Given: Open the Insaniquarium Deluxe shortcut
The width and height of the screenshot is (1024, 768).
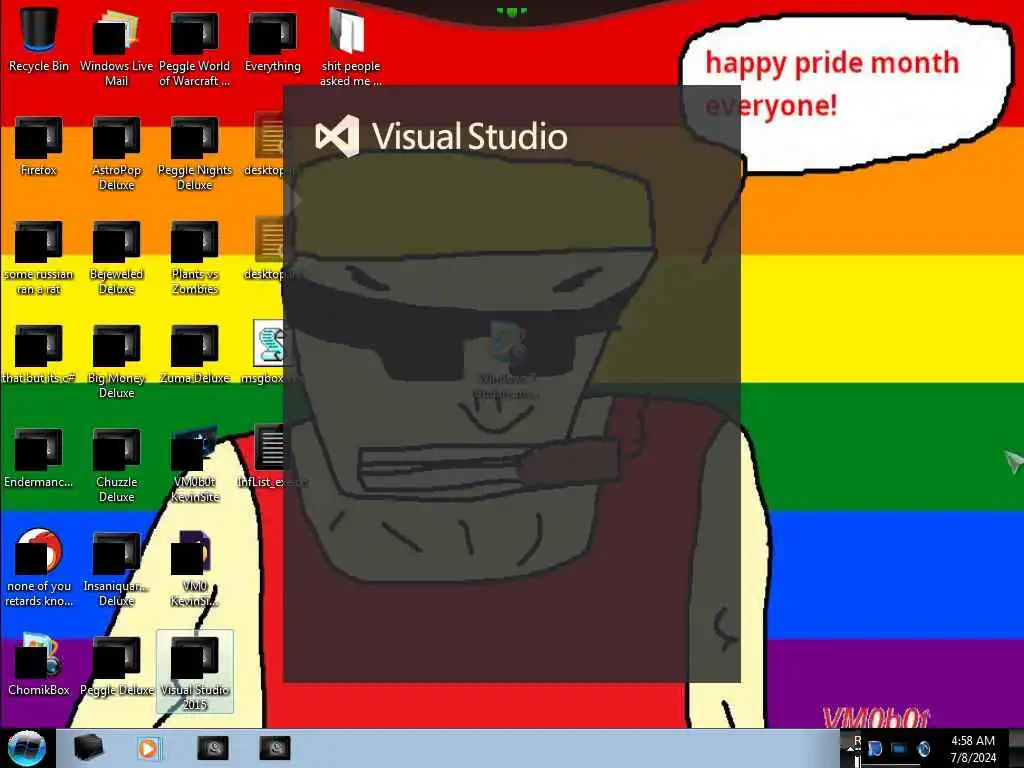Looking at the screenshot, I should coord(116,569).
